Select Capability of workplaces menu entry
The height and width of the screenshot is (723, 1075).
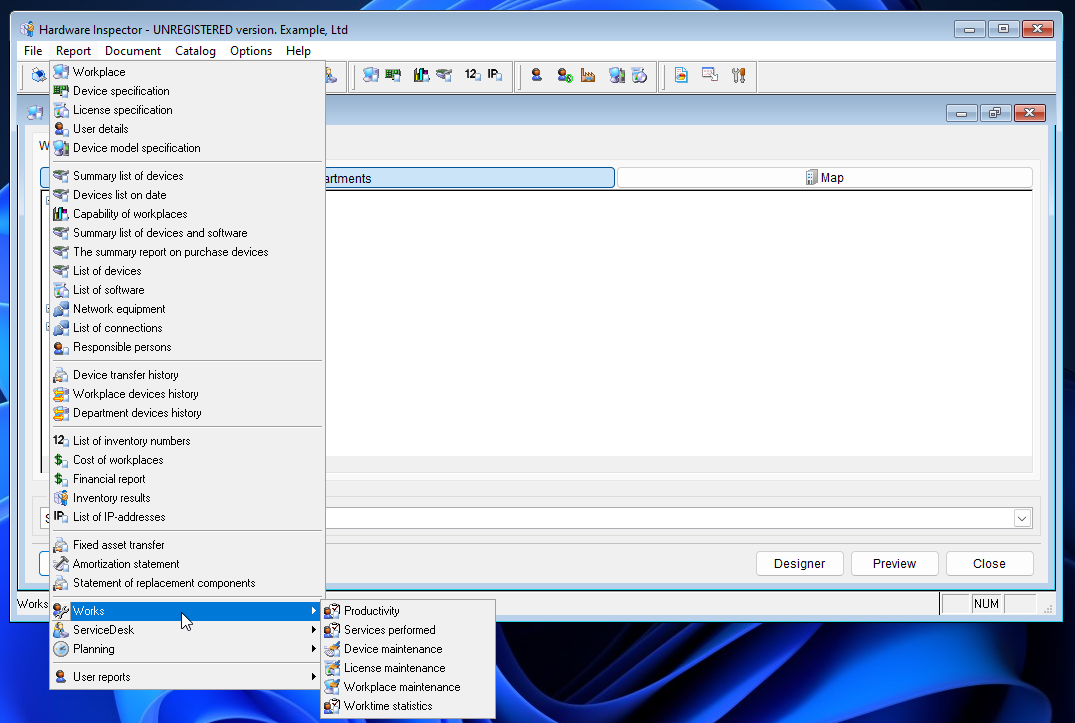pyautogui.click(x=187, y=214)
